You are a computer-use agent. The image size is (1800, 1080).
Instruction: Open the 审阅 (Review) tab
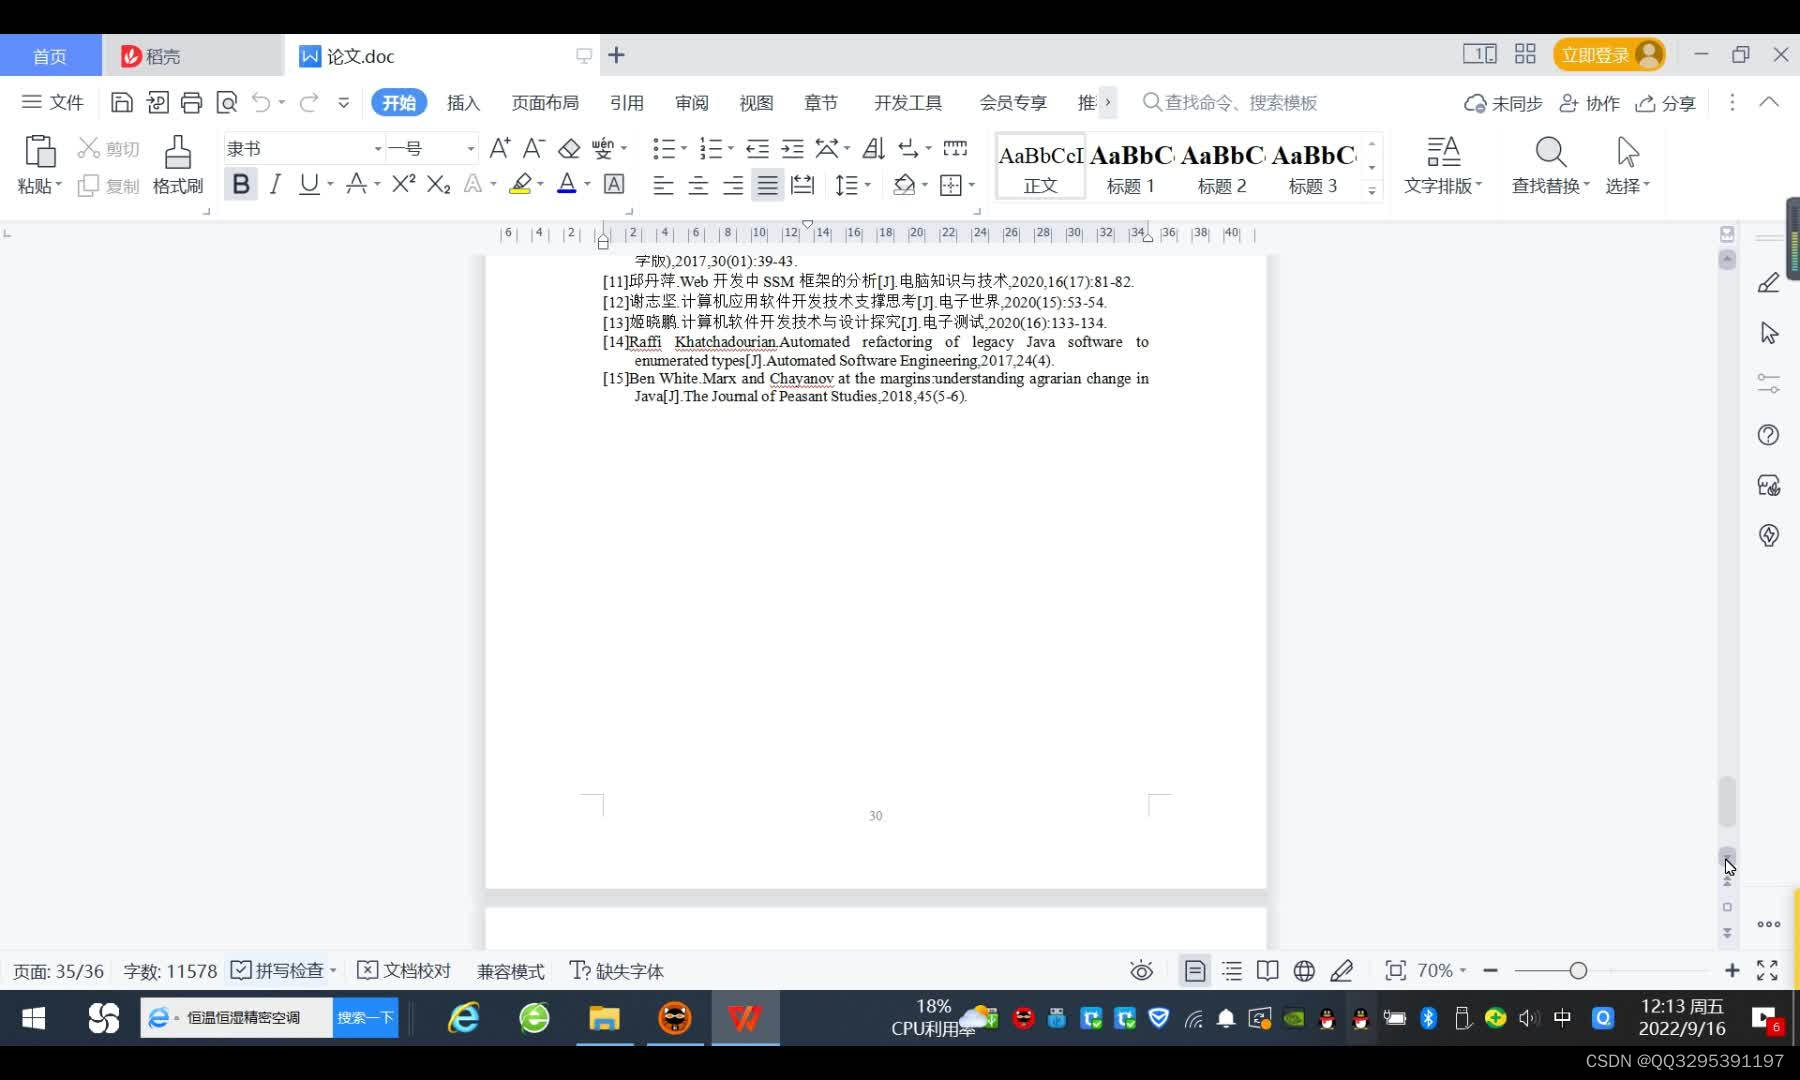(x=692, y=103)
